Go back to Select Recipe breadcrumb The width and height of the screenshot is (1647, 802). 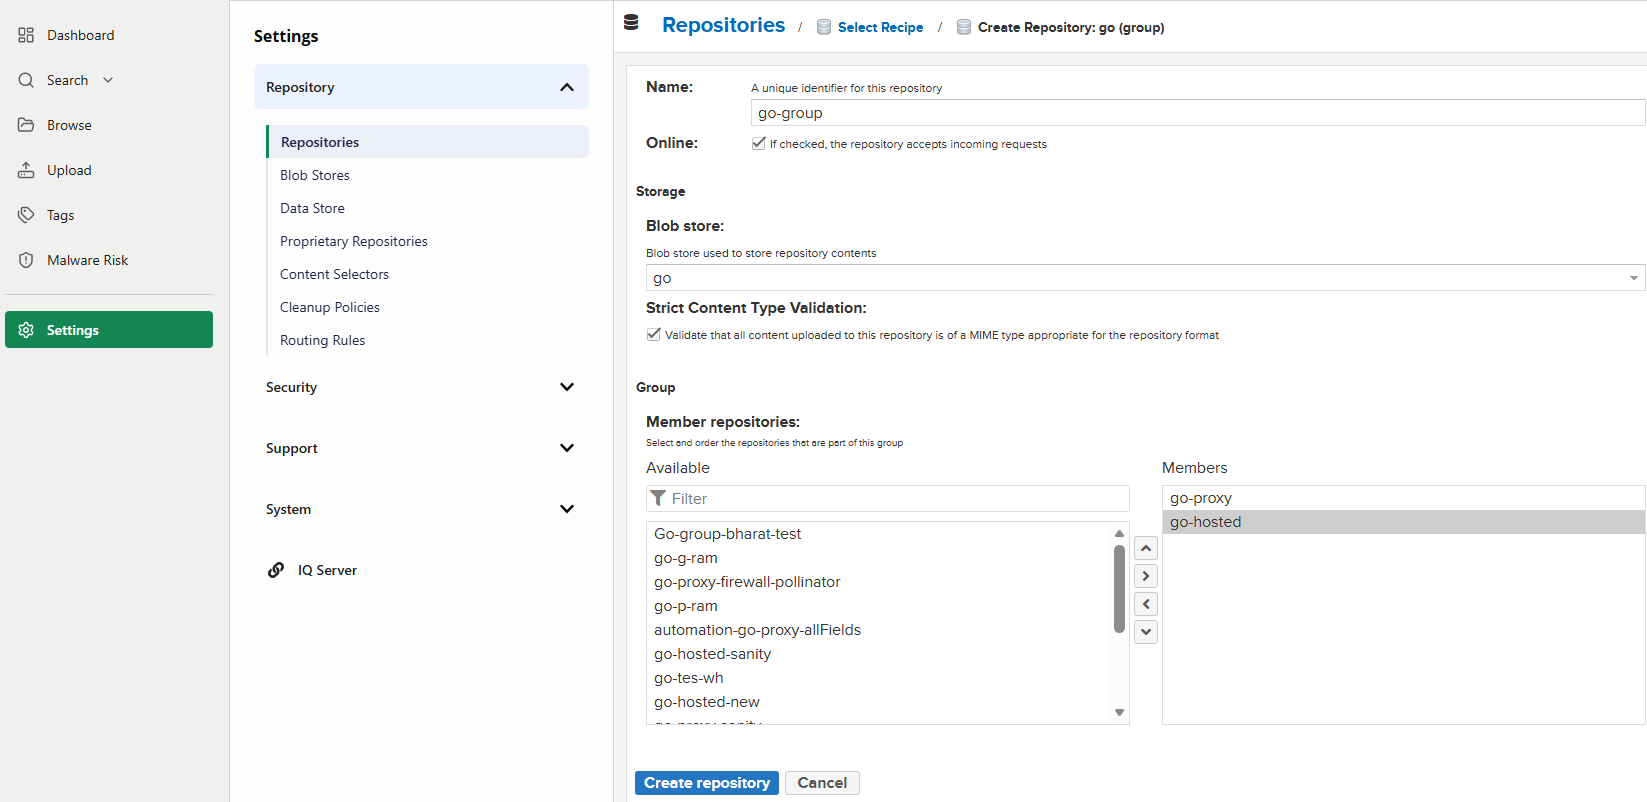880,27
